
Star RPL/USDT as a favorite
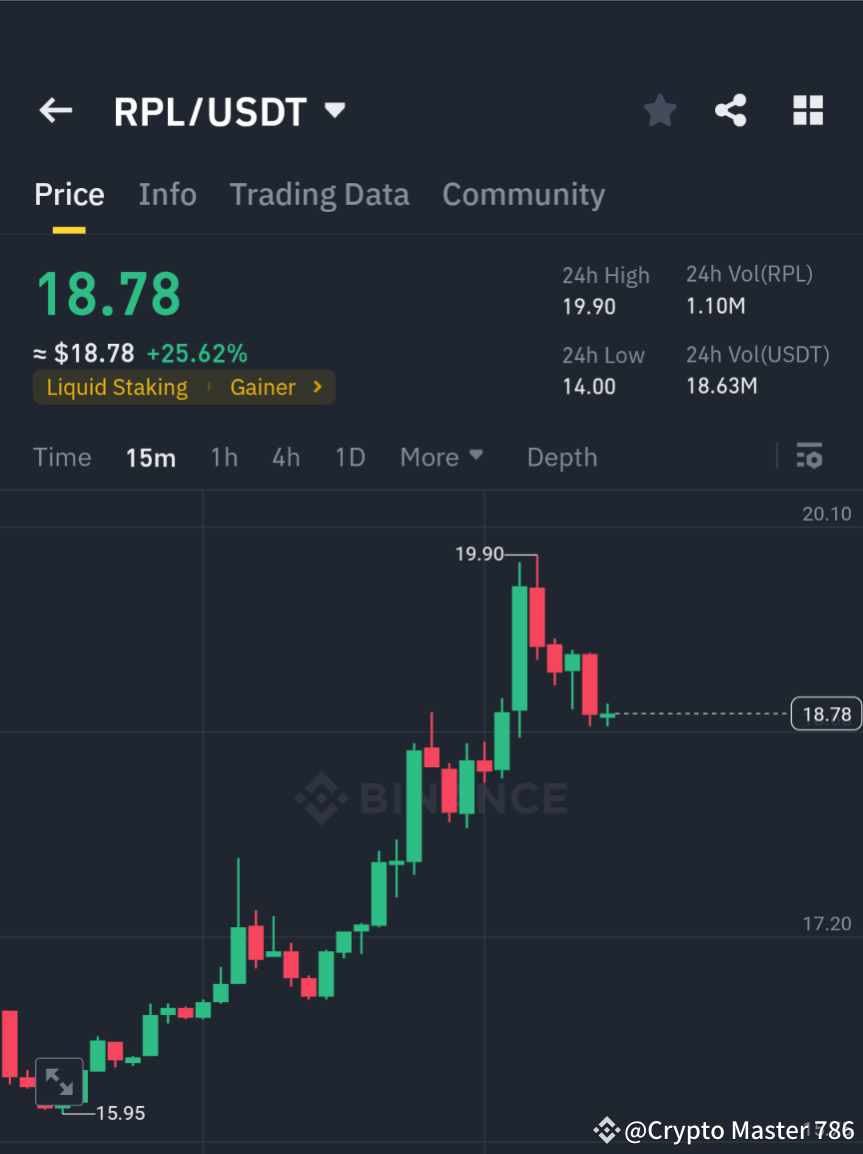click(x=659, y=110)
